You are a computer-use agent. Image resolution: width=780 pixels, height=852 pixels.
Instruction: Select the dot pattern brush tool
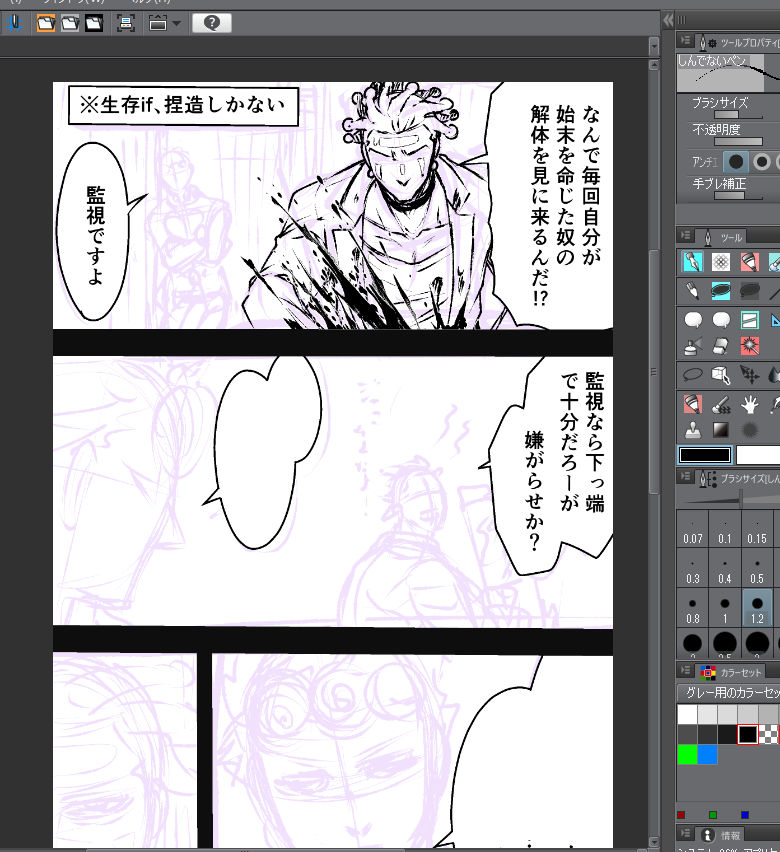coord(721,262)
